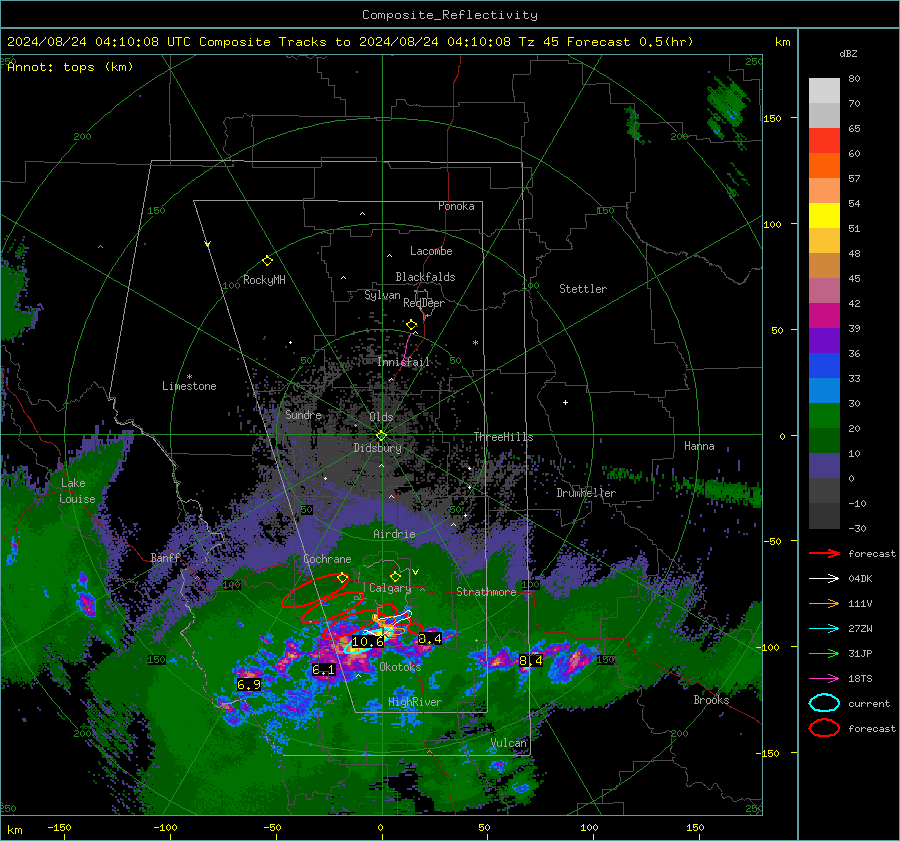Click the Banff city label

(165, 557)
